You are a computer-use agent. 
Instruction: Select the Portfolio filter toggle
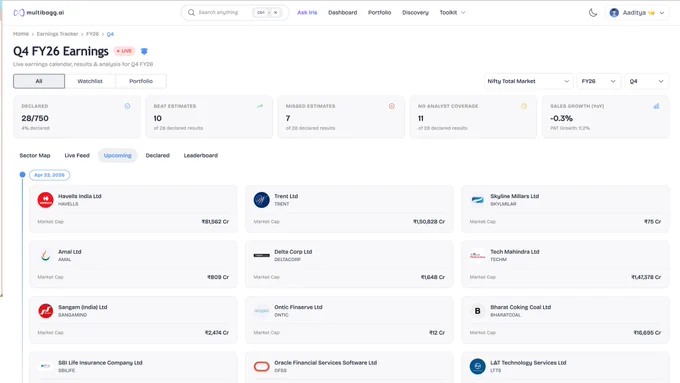tap(141, 81)
